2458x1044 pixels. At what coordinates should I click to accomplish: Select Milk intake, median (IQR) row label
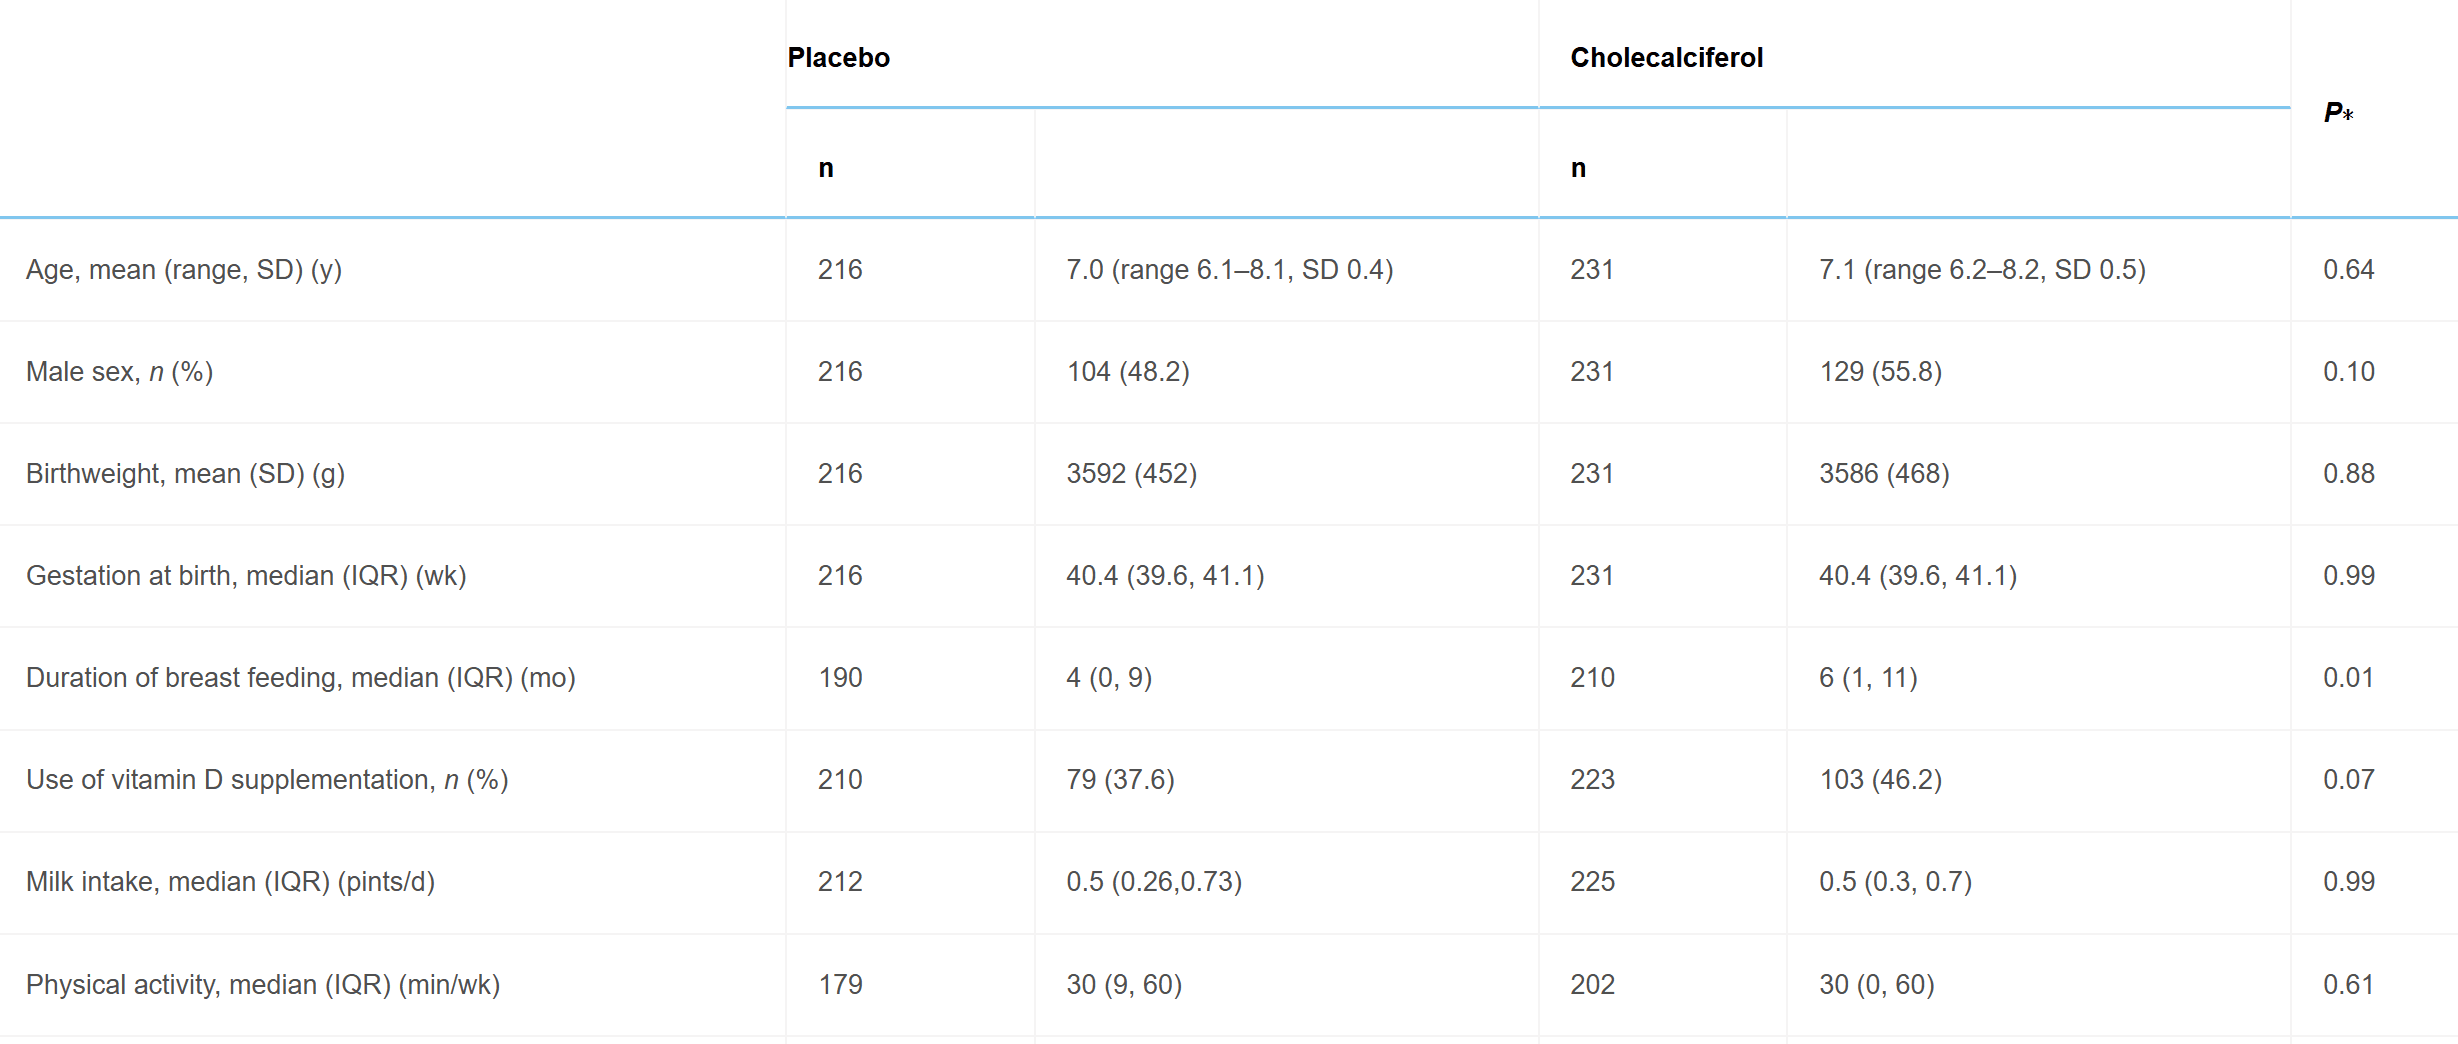click(230, 882)
